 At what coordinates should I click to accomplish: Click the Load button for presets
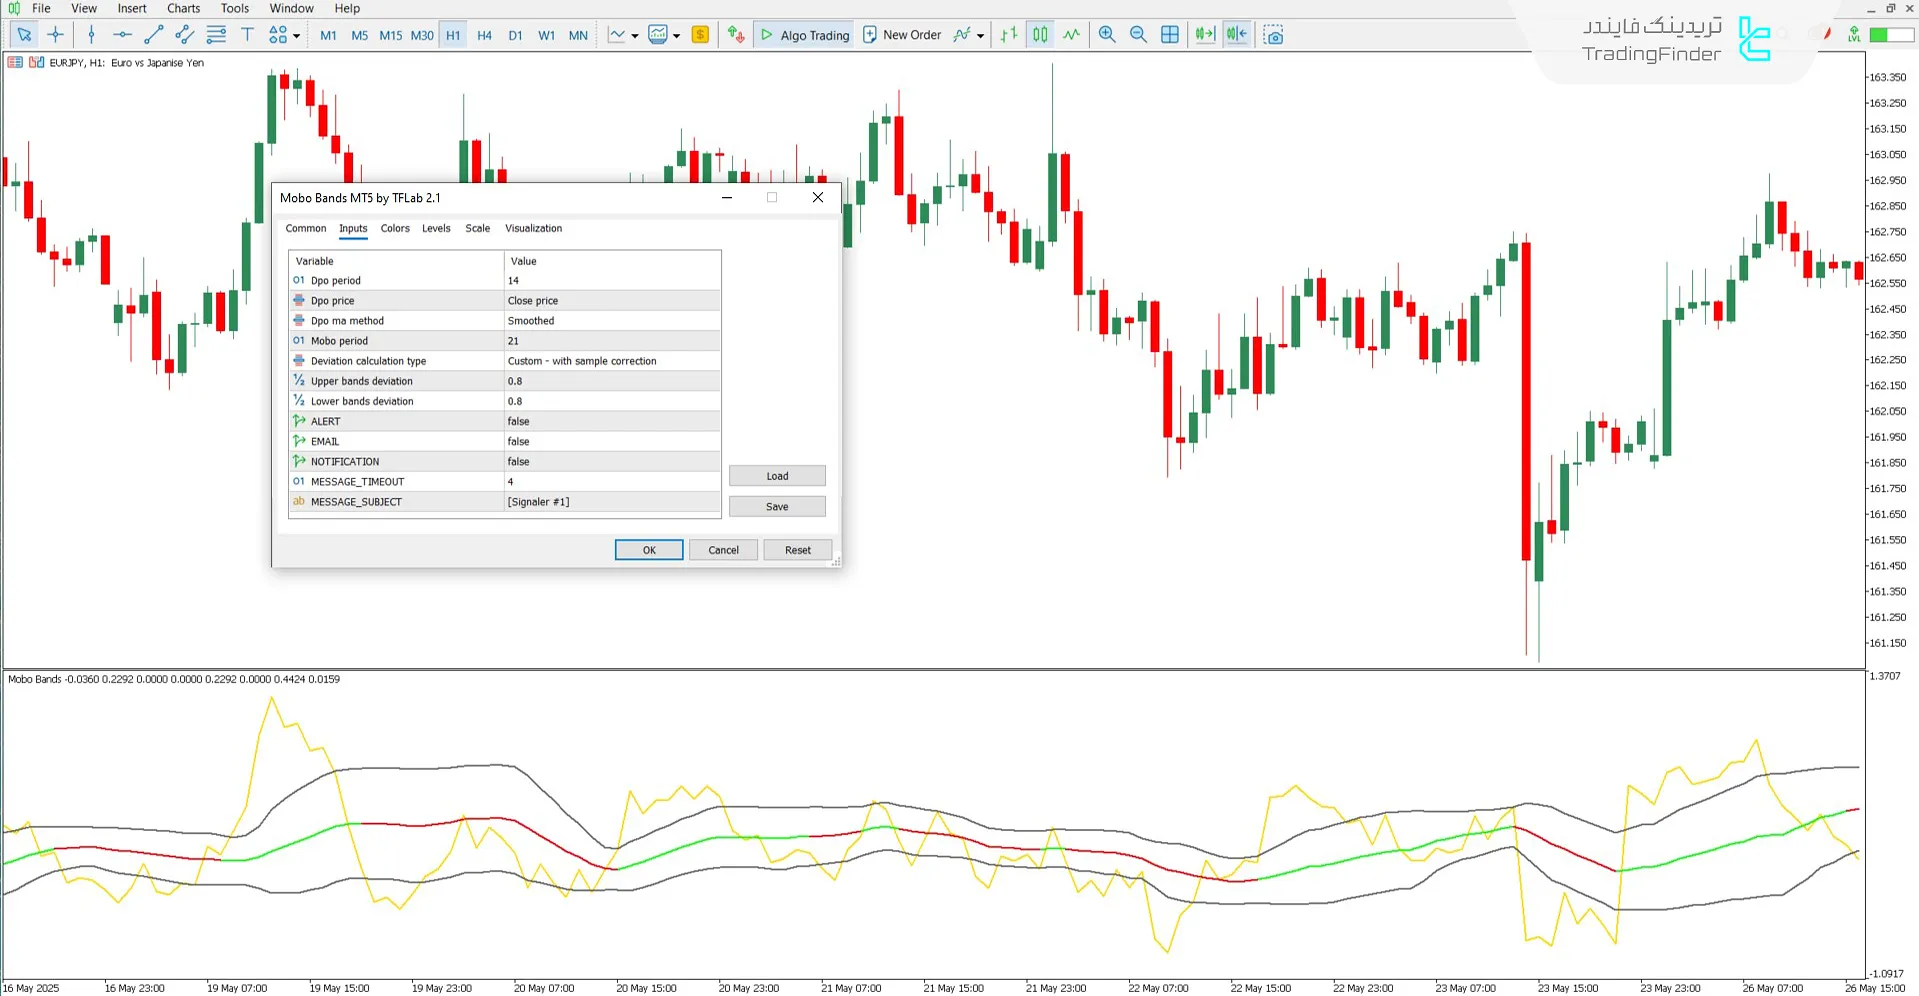777,476
